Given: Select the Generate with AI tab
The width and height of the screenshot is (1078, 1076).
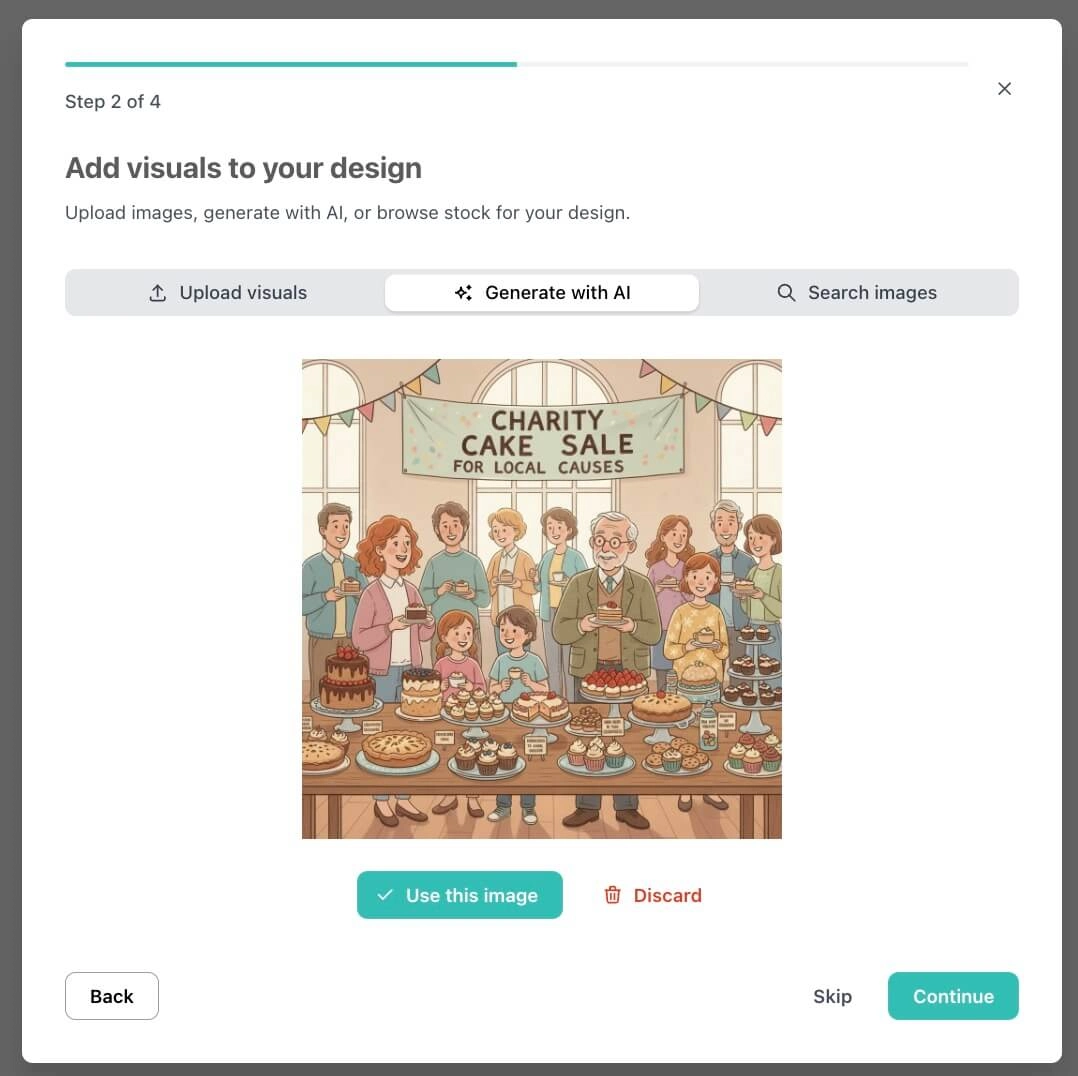Looking at the screenshot, I should click(542, 293).
